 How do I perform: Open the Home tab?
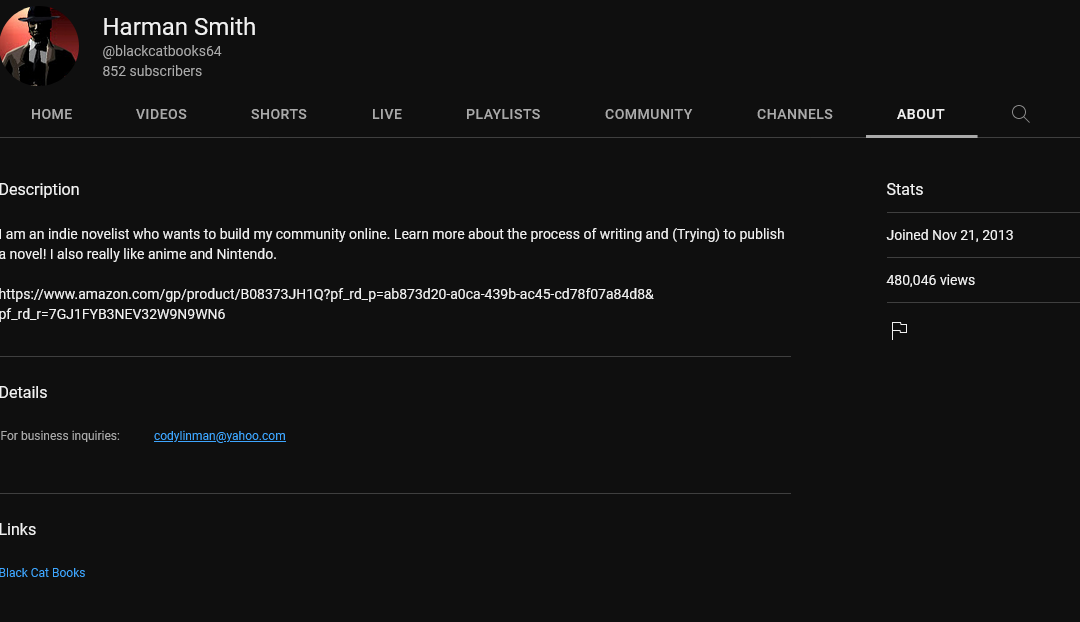[52, 114]
